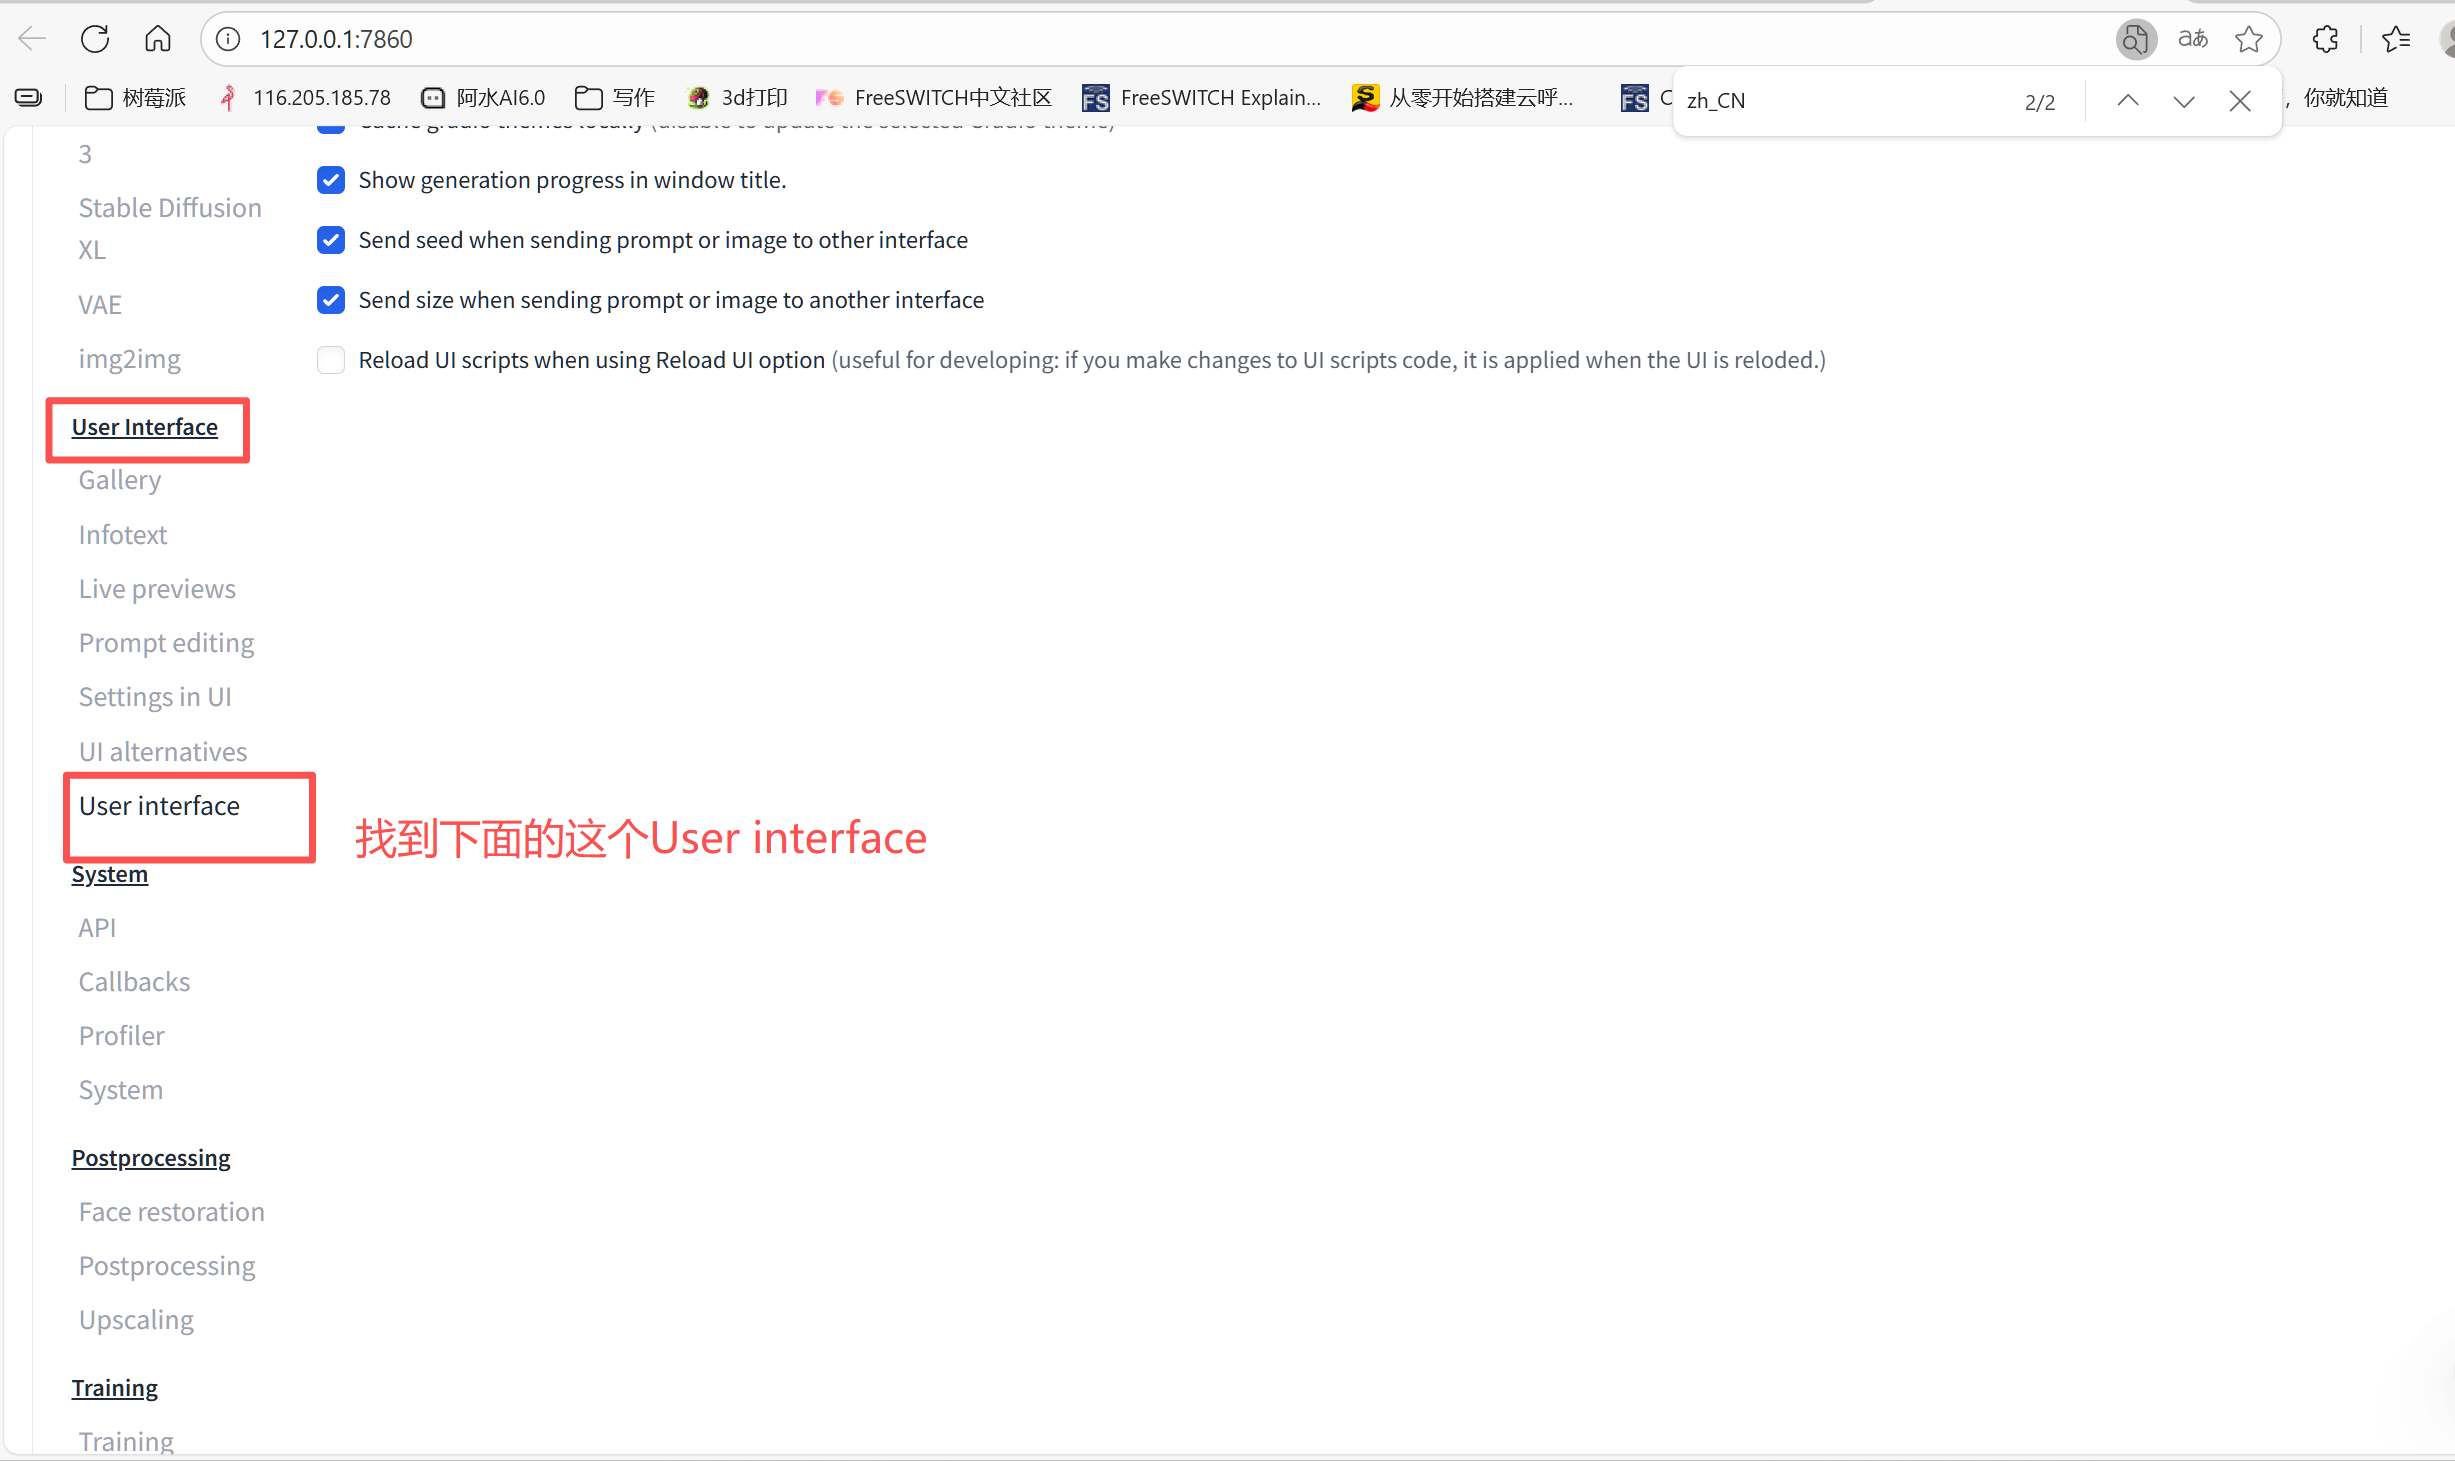The height and width of the screenshot is (1461, 2455).
Task: Click the Postprocessing category heading
Action: [151, 1157]
